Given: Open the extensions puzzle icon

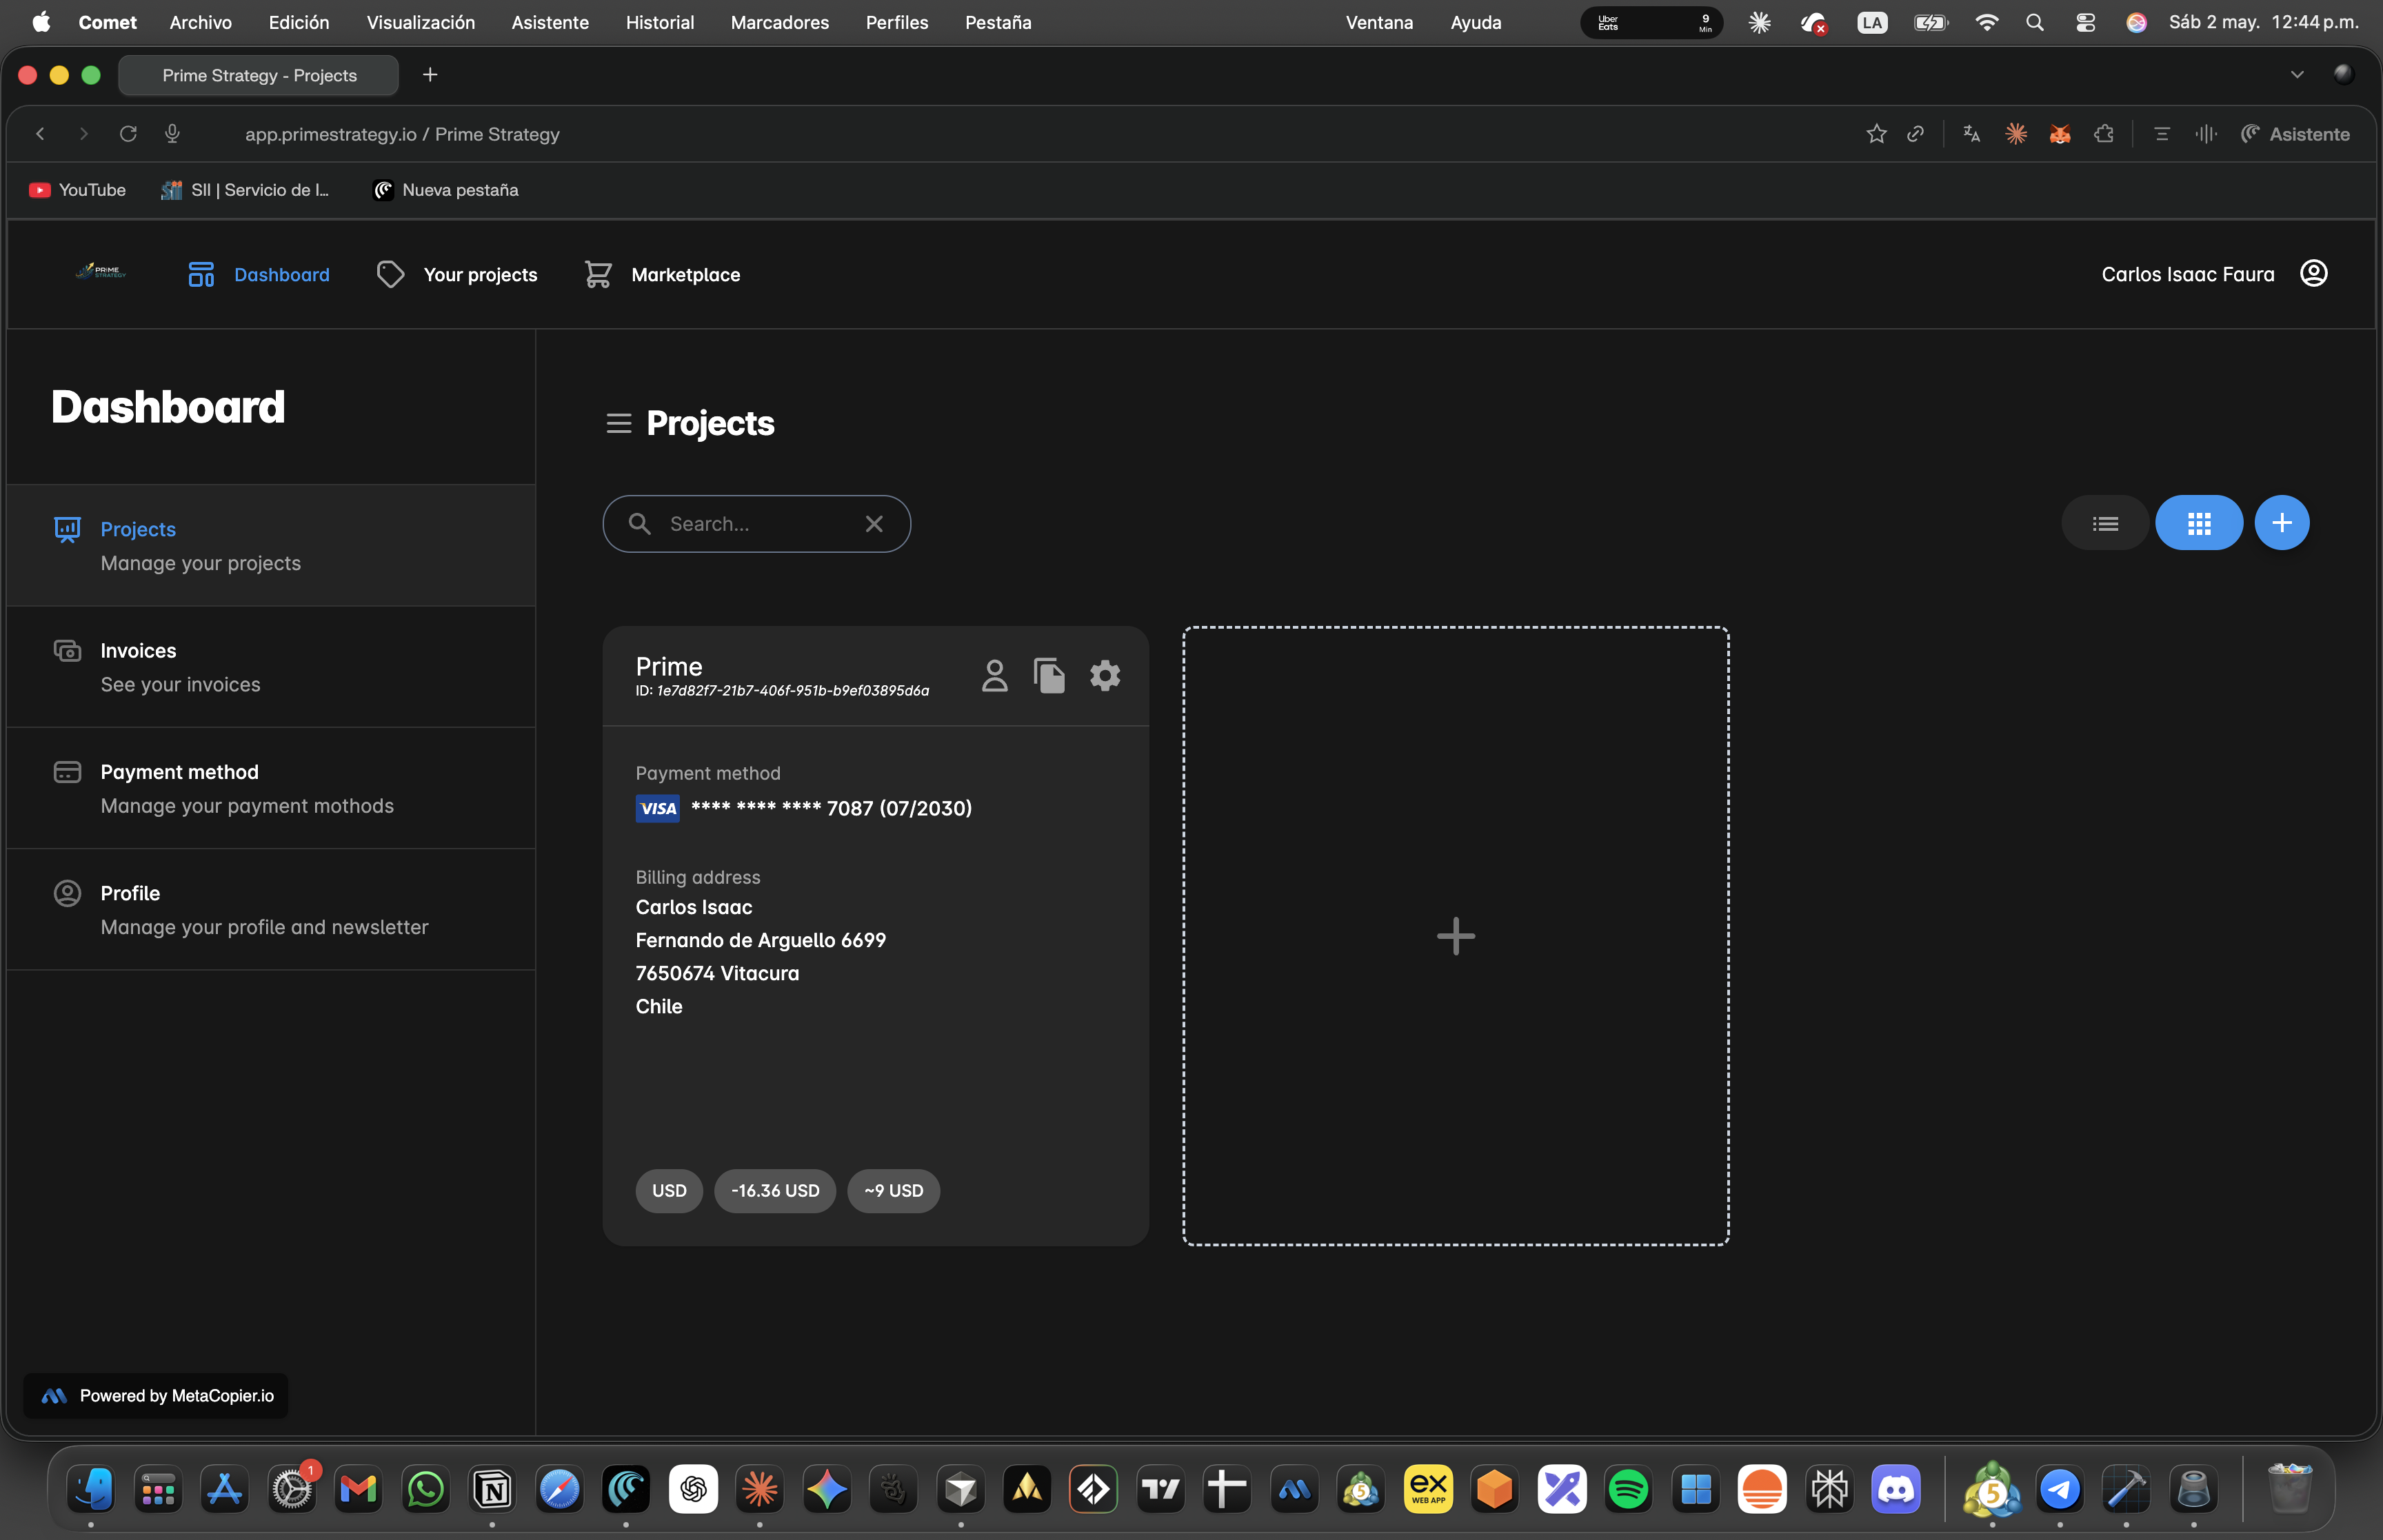Looking at the screenshot, I should pyautogui.click(x=2104, y=134).
